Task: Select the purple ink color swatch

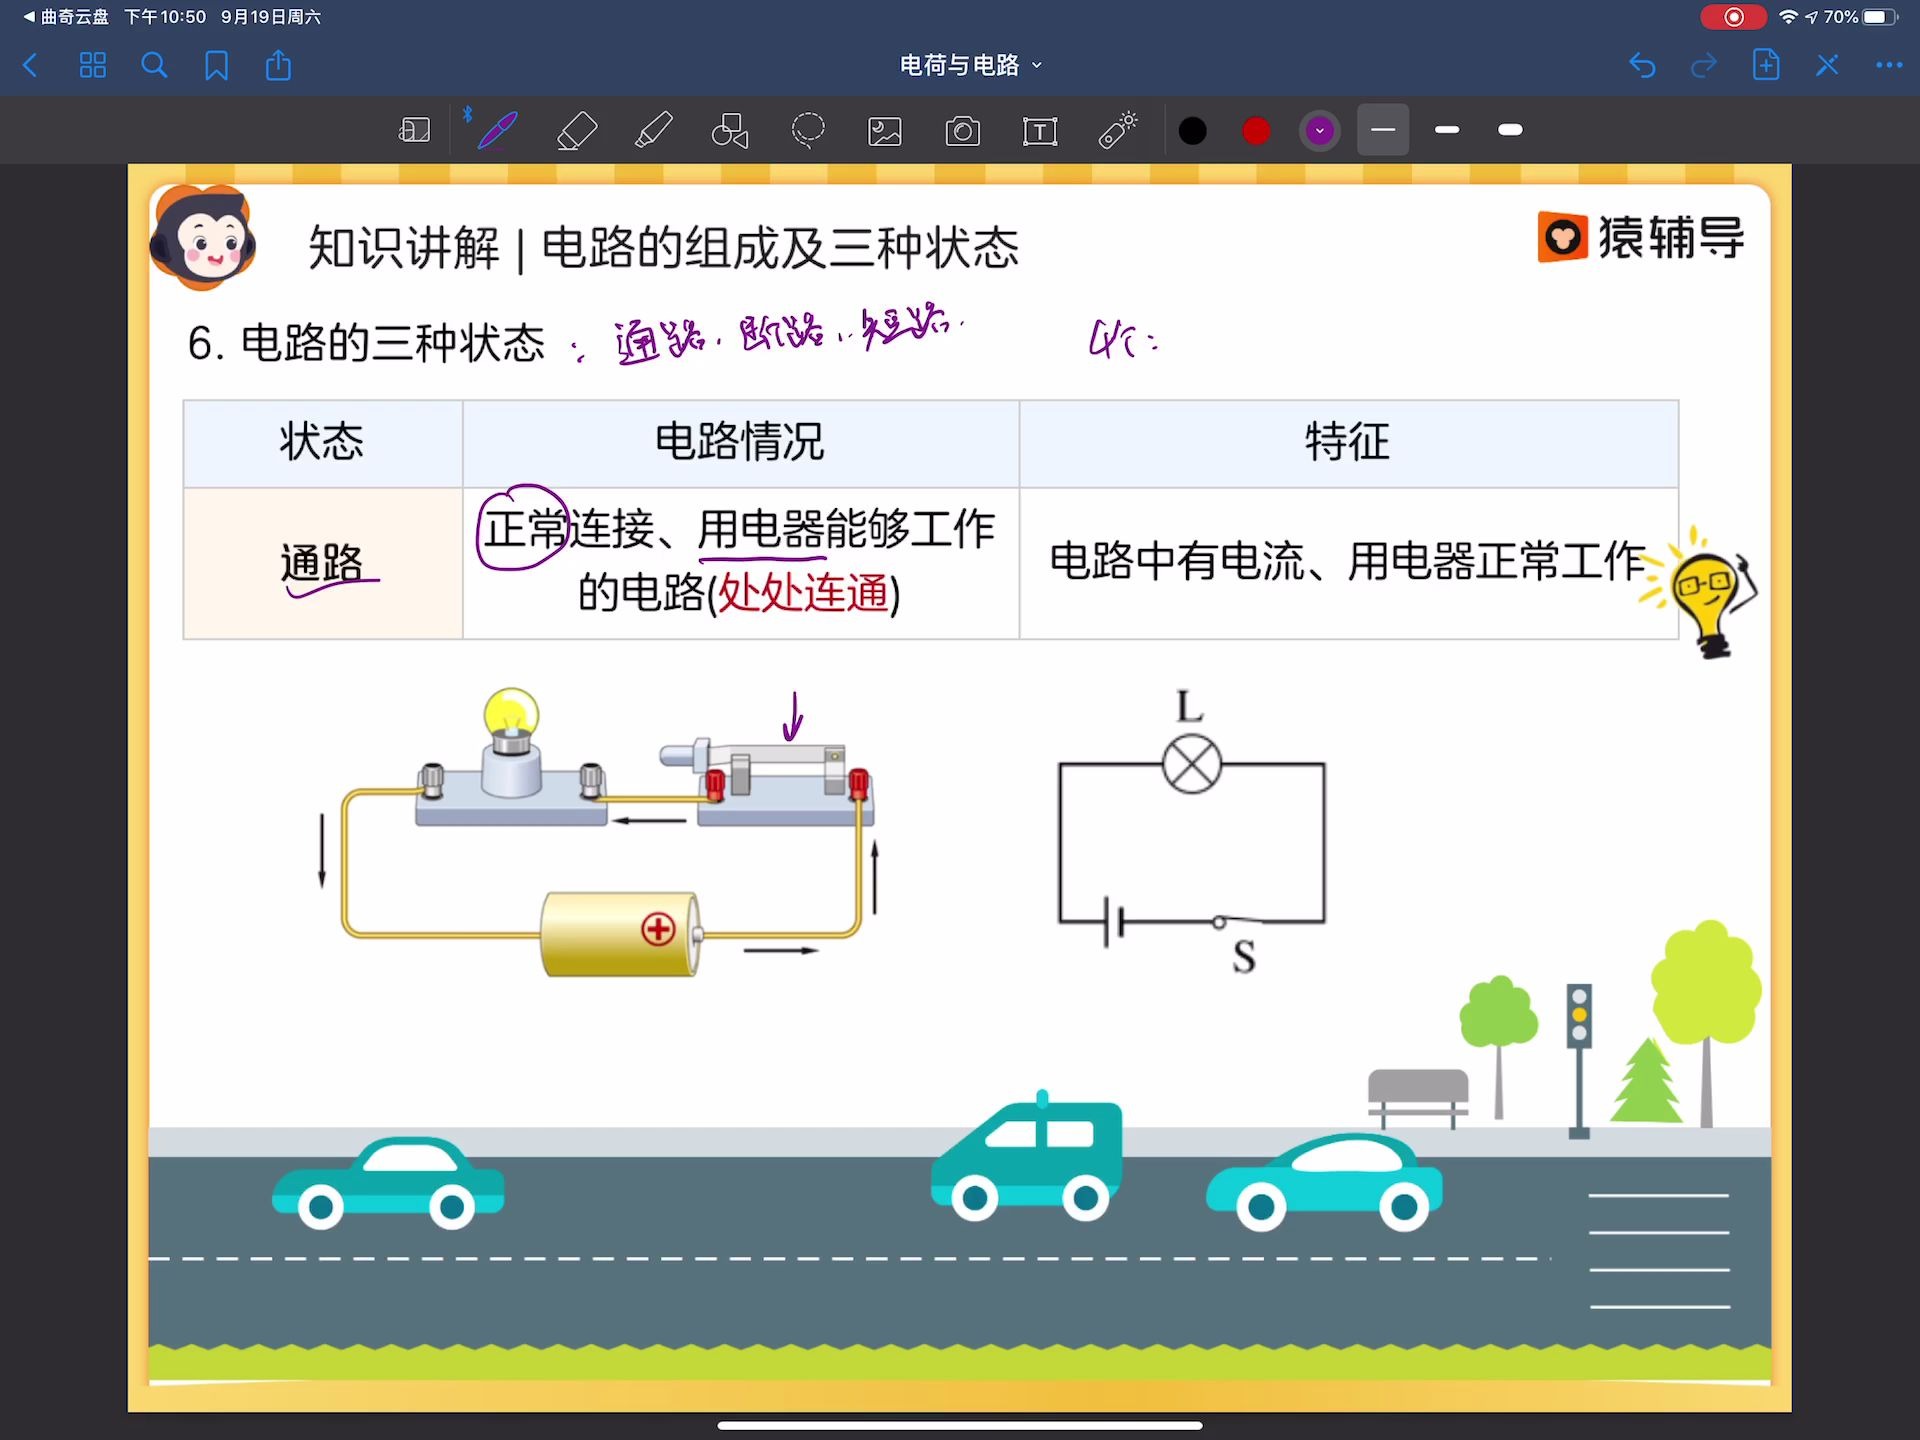Action: click(x=1320, y=130)
